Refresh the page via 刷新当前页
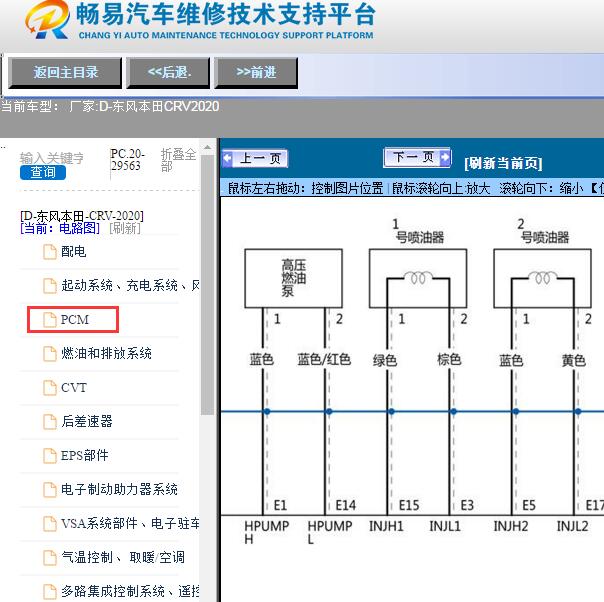Screen dimensions: 604x602 click(x=503, y=163)
